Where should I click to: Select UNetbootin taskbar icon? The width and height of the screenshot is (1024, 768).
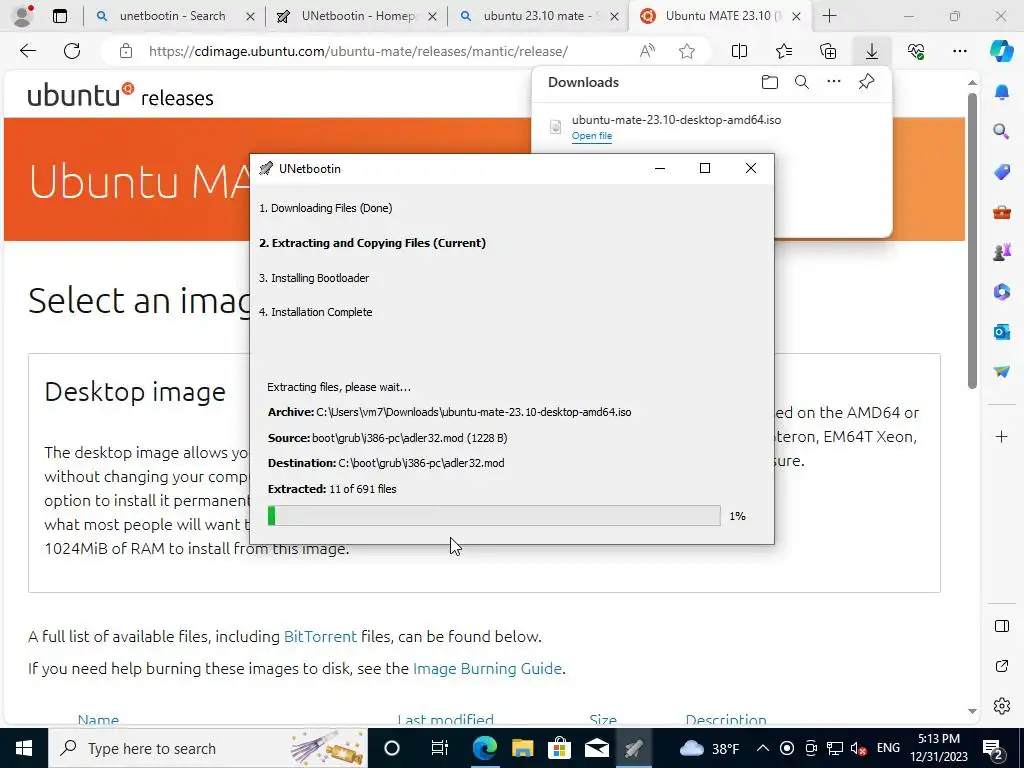633,748
